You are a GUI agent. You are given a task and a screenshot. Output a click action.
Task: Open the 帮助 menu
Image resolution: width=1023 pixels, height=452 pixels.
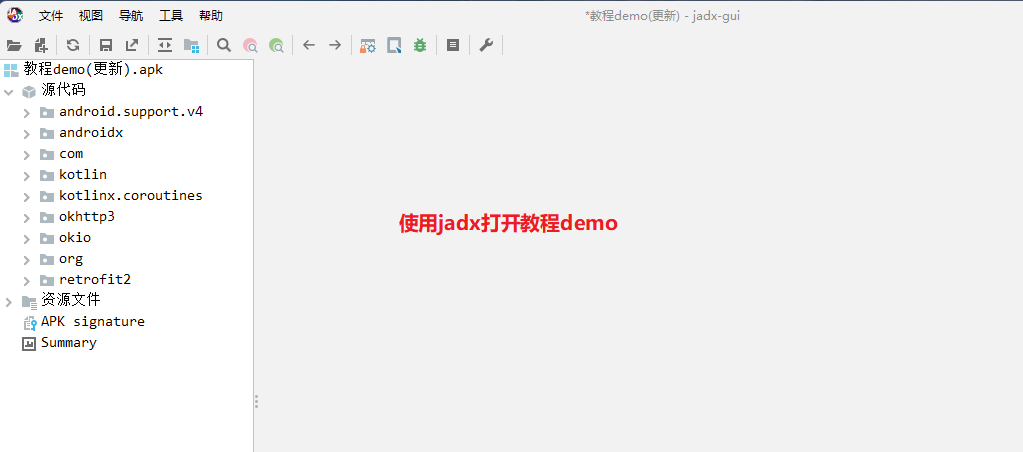(x=211, y=16)
